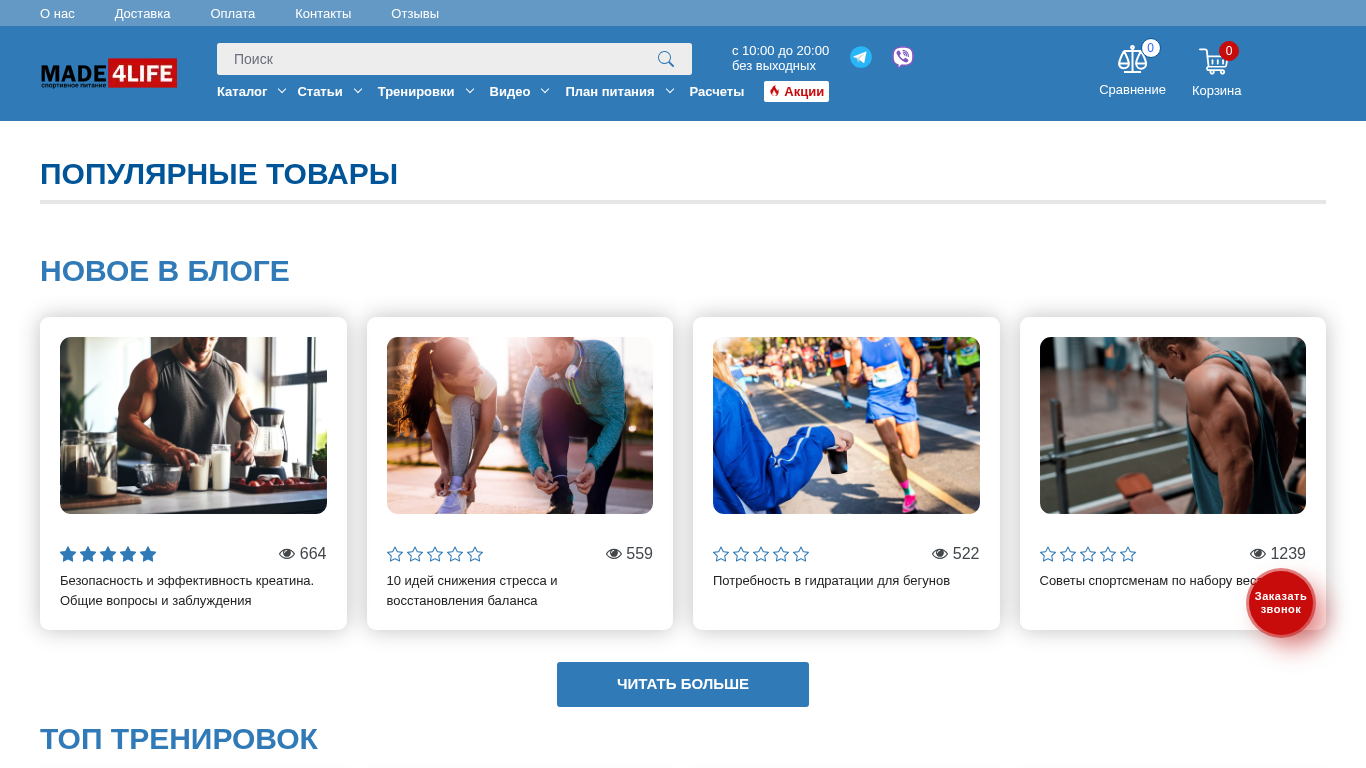Go to the Расчеты page
This screenshot has width=1366, height=768.
[x=717, y=91]
